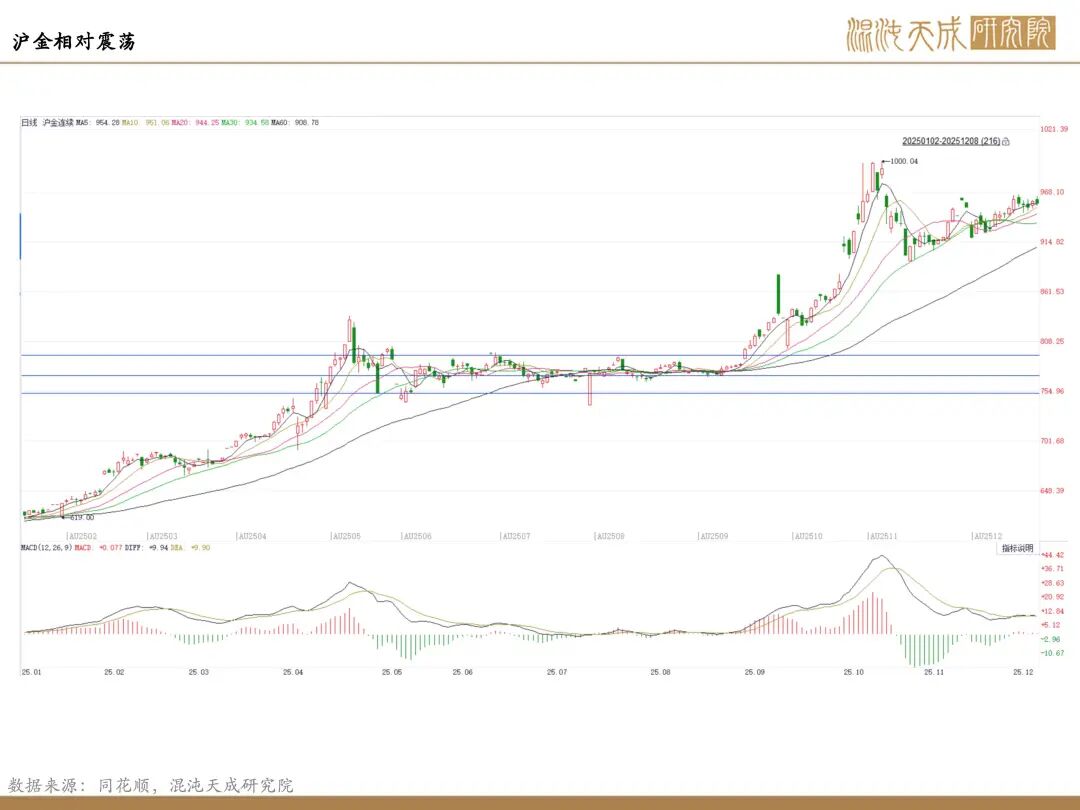The height and width of the screenshot is (810, 1080).
Task: Click the MA5: 954.28 indicator value
Action: (98, 123)
